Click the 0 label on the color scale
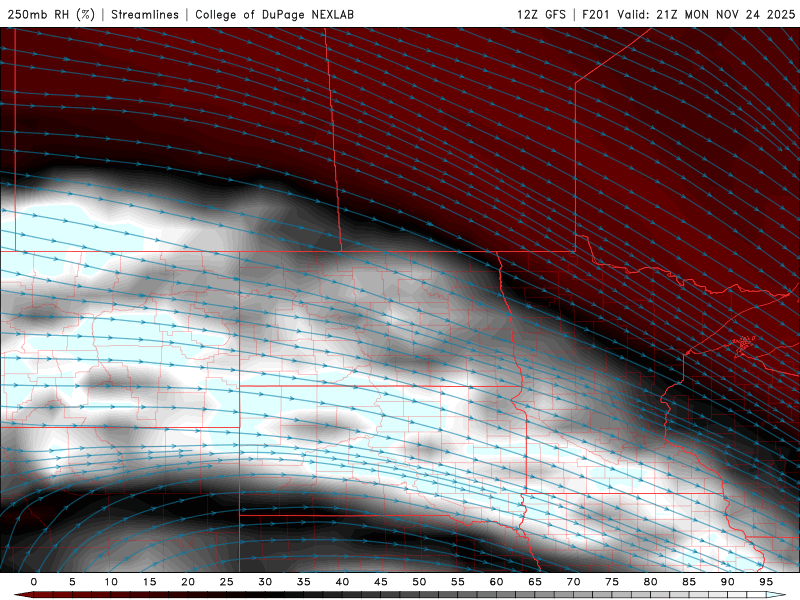Viewport: 800px width, 600px height. (34, 582)
